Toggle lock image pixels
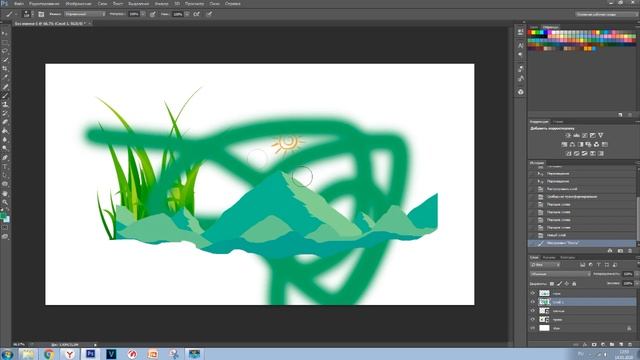This screenshot has height=360, width=640. (560, 284)
